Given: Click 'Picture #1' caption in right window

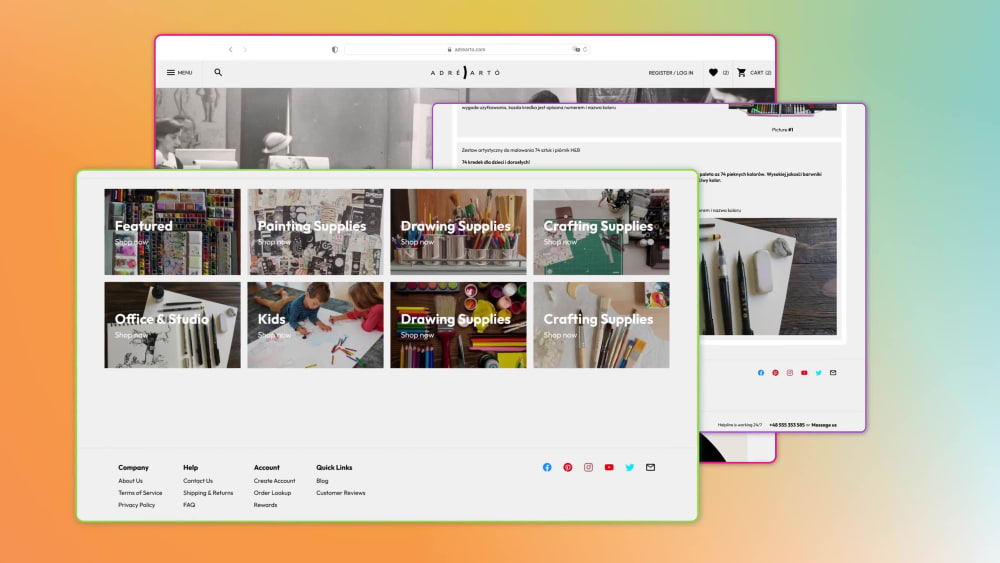Looking at the screenshot, I should click(x=783, y=130).
